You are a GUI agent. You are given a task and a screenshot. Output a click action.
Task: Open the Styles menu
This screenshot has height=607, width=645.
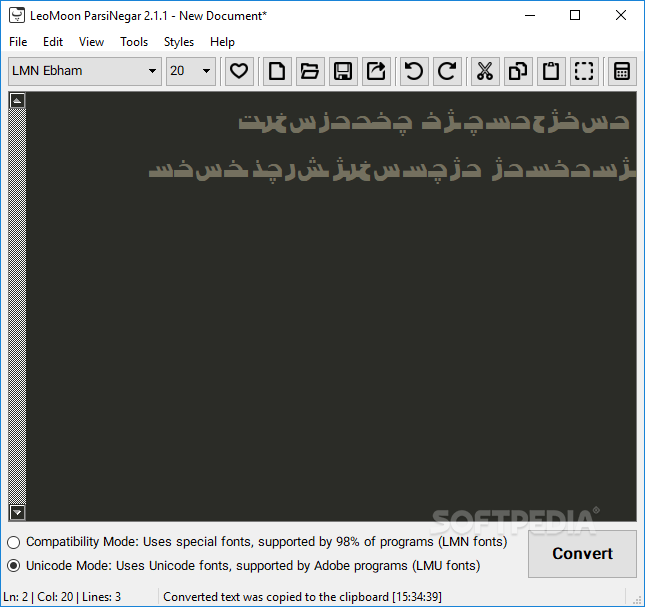[179, 42]
